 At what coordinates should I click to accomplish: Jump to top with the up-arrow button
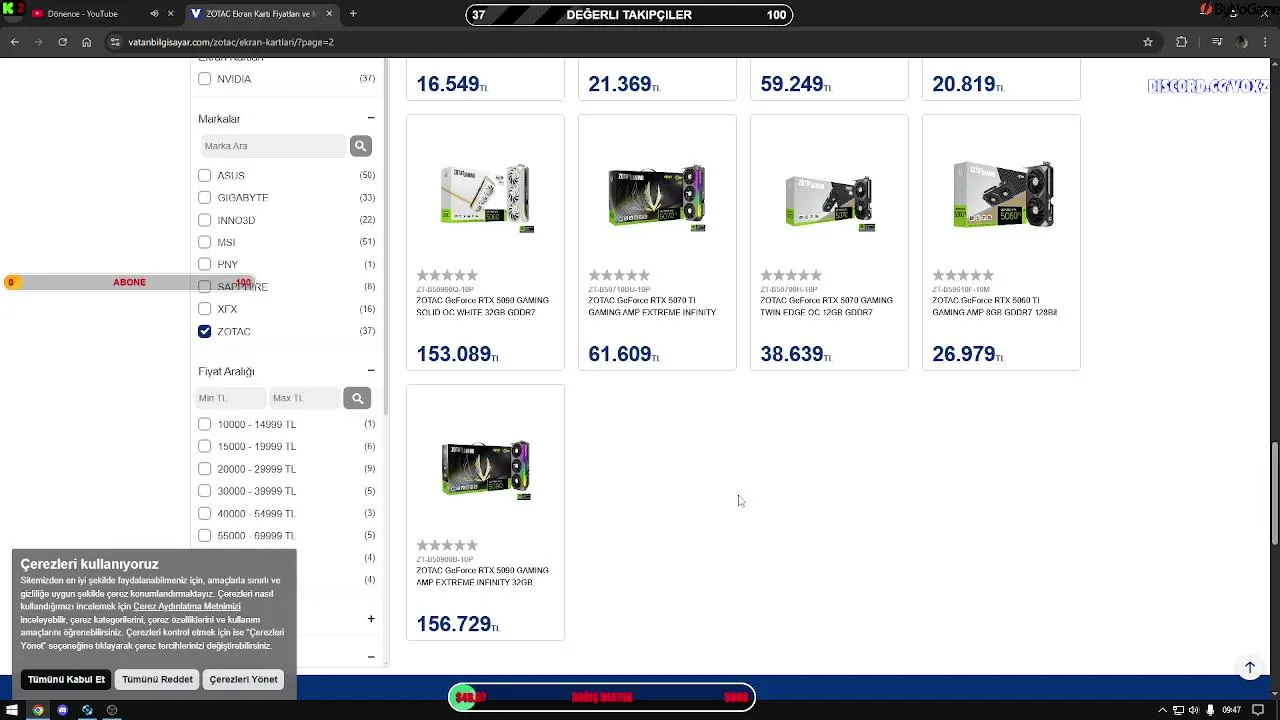(x=1249, y=667)
